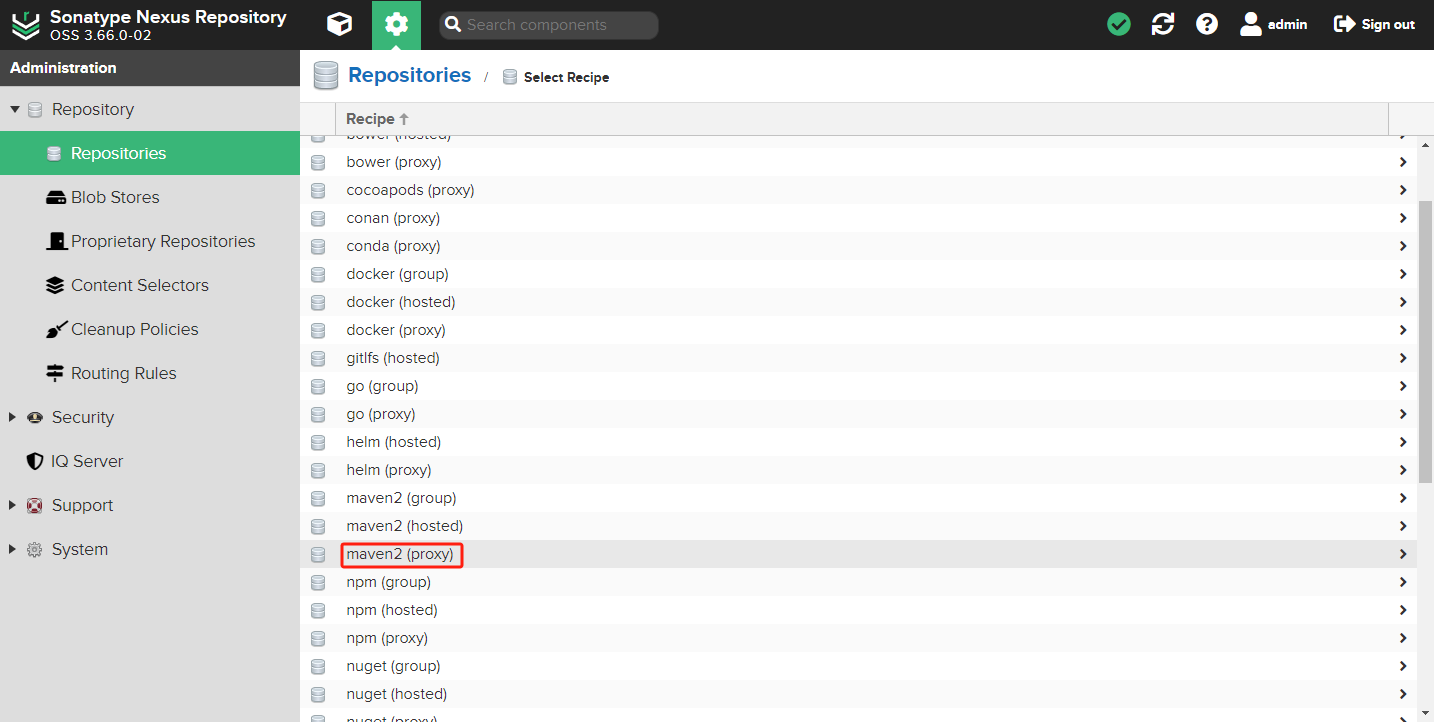
Task: Select the Administration gear icon
Action: [x=396, y=25]
